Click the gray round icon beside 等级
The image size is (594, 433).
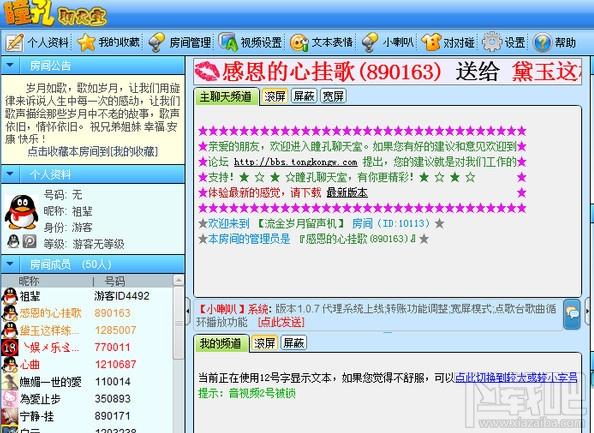29,241
